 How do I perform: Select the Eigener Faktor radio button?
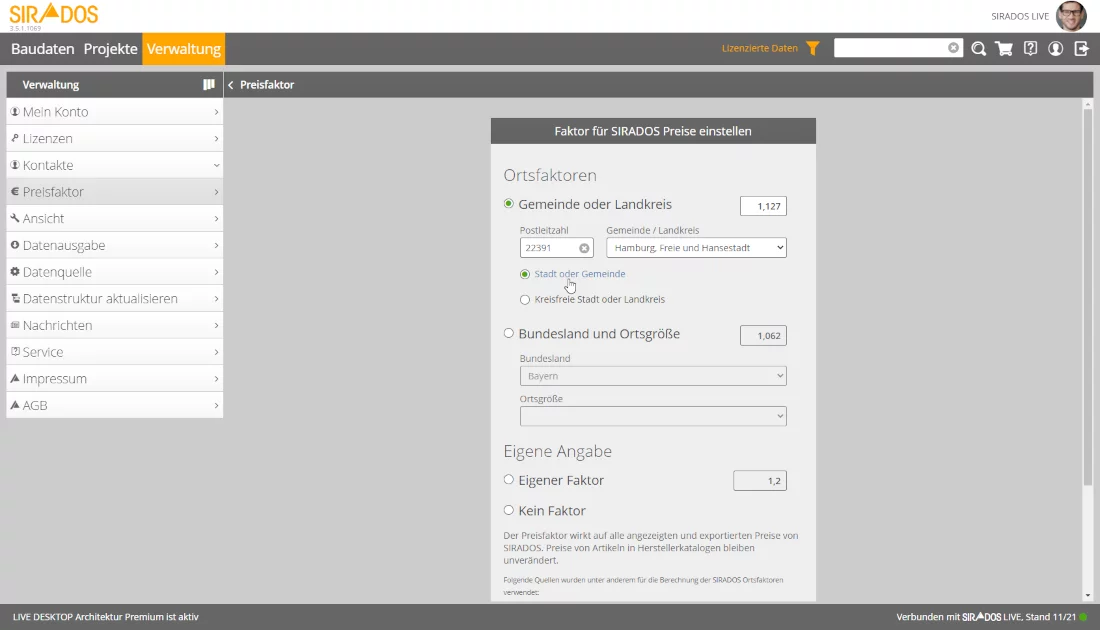pos(509,480)
